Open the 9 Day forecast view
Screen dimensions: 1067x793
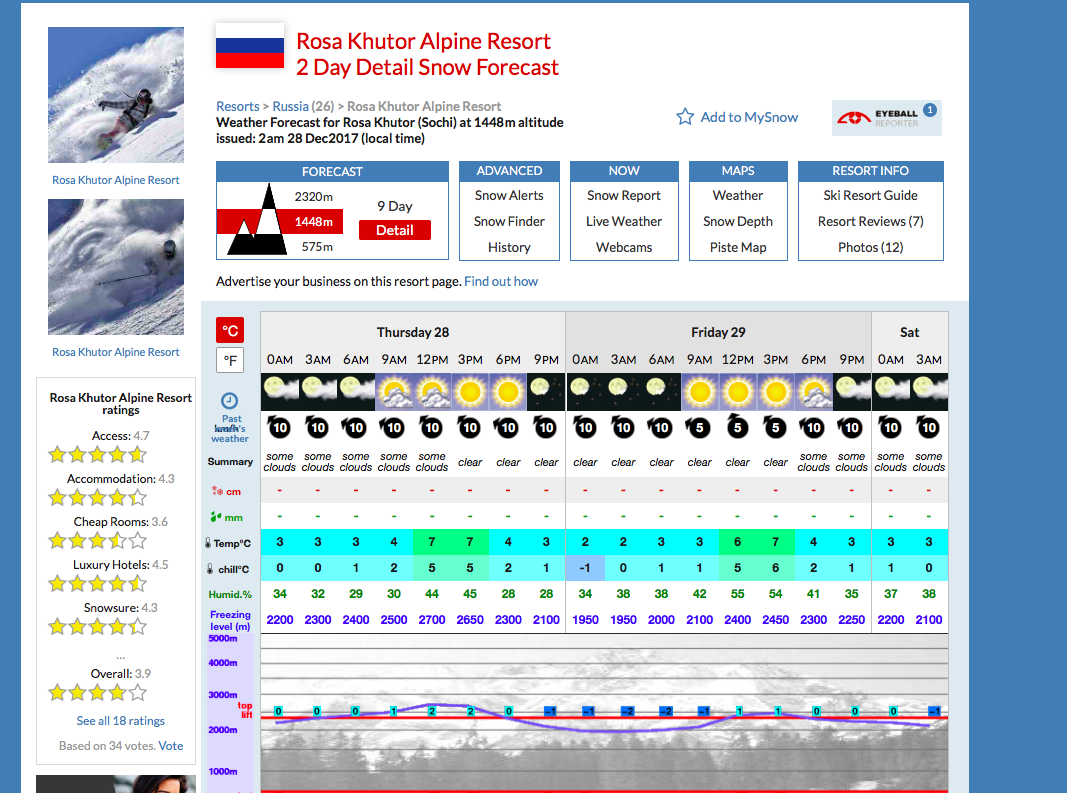pos(395,206)
